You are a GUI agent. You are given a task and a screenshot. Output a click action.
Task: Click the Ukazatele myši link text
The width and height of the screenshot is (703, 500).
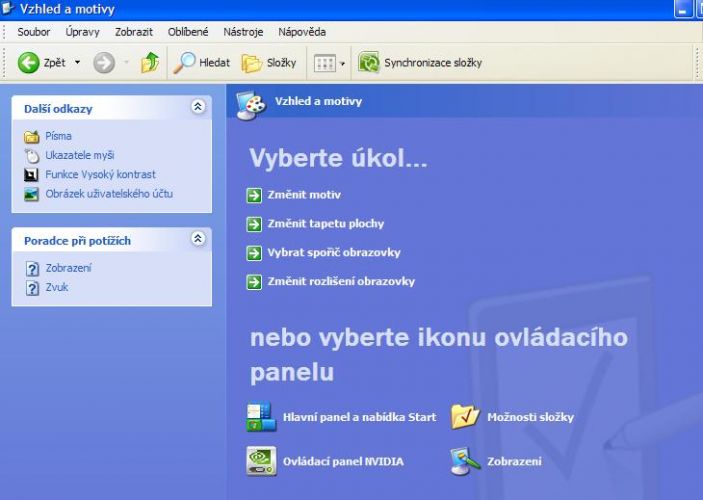tap(80, 155)
